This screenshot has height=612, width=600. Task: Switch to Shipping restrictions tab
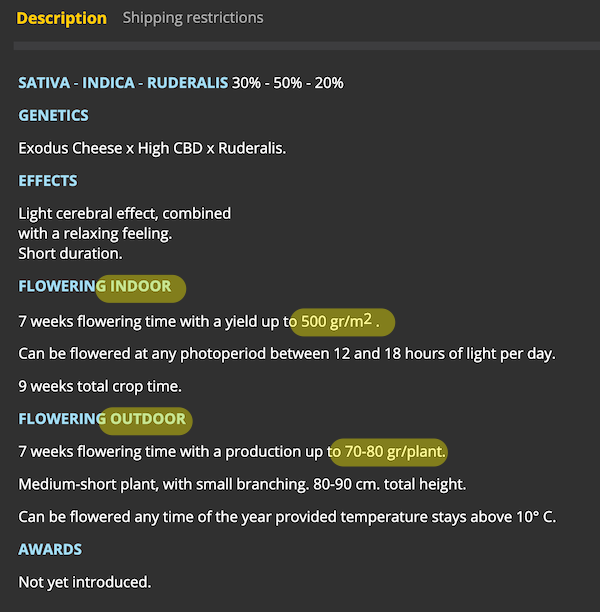pos(193,18)
